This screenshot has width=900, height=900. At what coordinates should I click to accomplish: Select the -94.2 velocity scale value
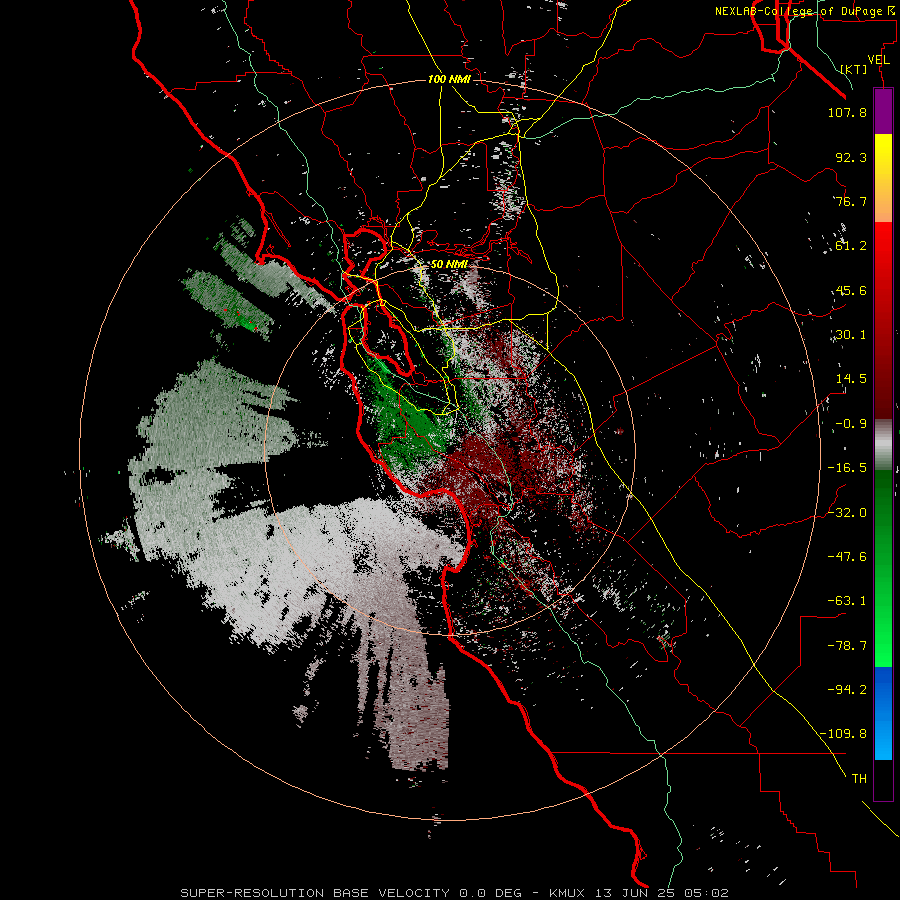(x=847, y=690)
